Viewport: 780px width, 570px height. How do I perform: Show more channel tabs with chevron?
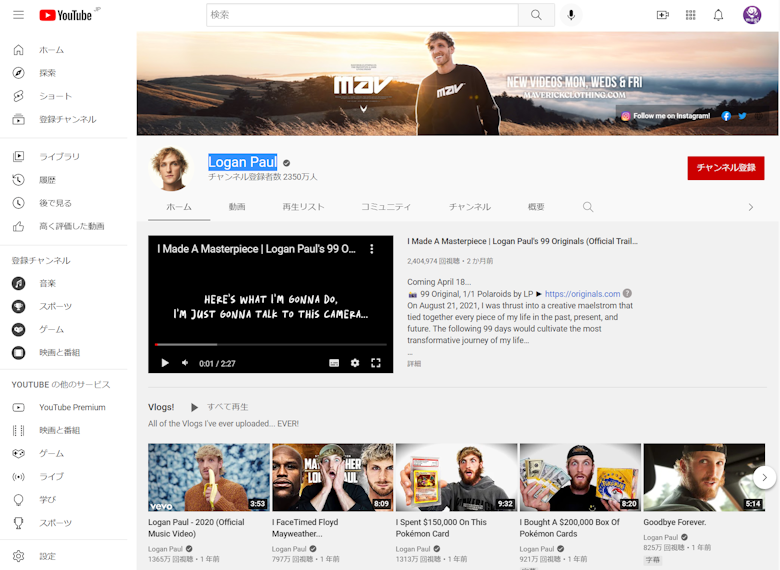[x=751, y=207]
